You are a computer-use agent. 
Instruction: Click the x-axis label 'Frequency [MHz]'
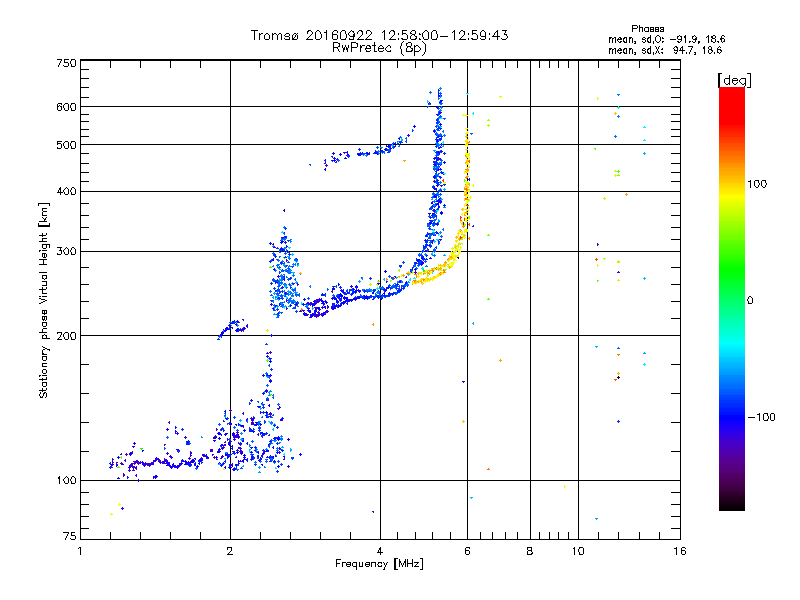pos(379,564)
